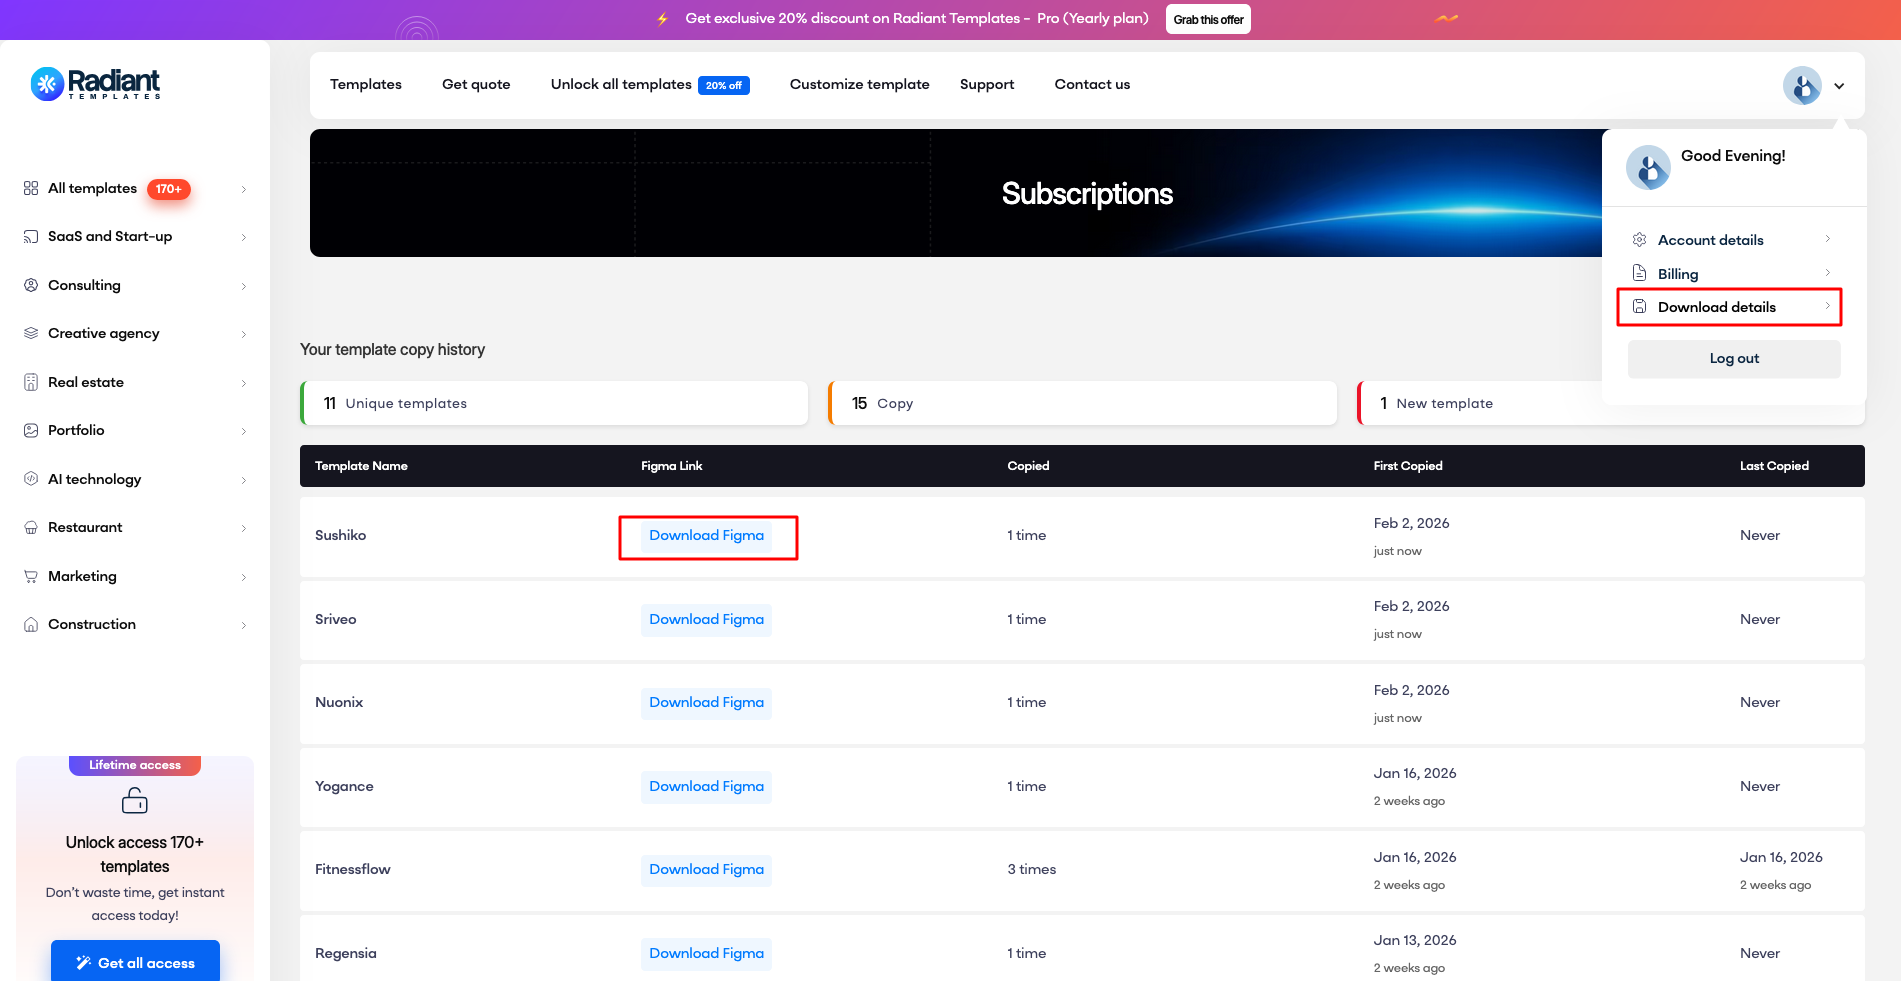The width and height of the screenshot is (1901, 981).
Task: Click the Copied column header
Action: click(1028, 466)
